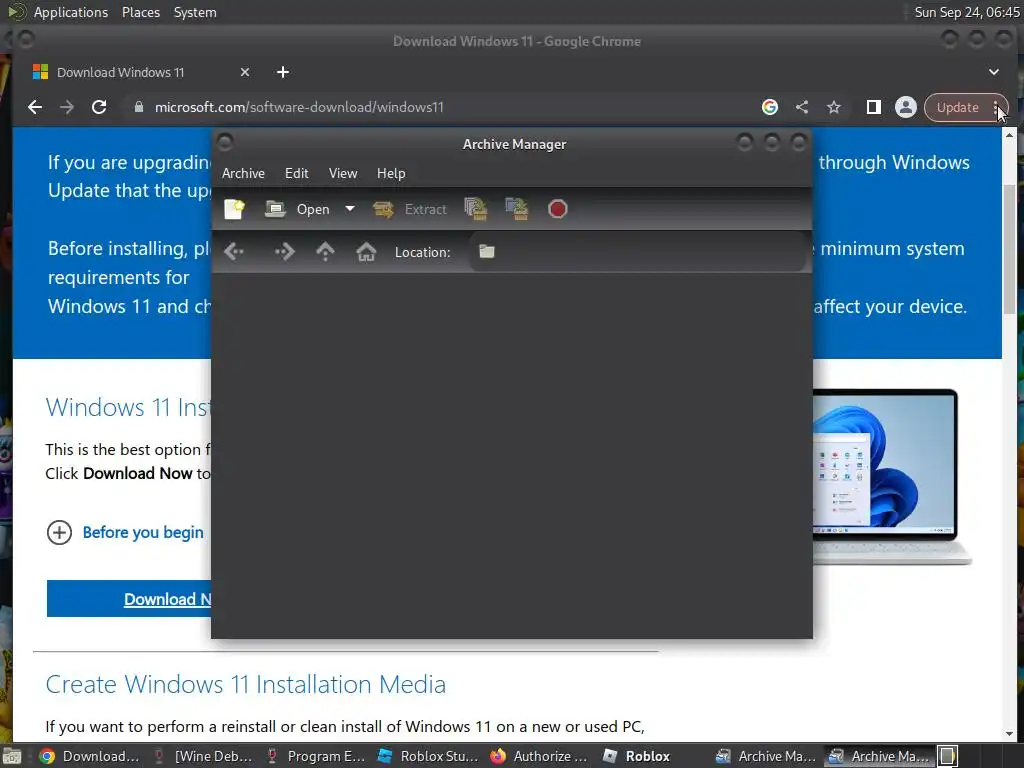Click the scroll up arrow of page scrollbar

(x=1009, y=135)
